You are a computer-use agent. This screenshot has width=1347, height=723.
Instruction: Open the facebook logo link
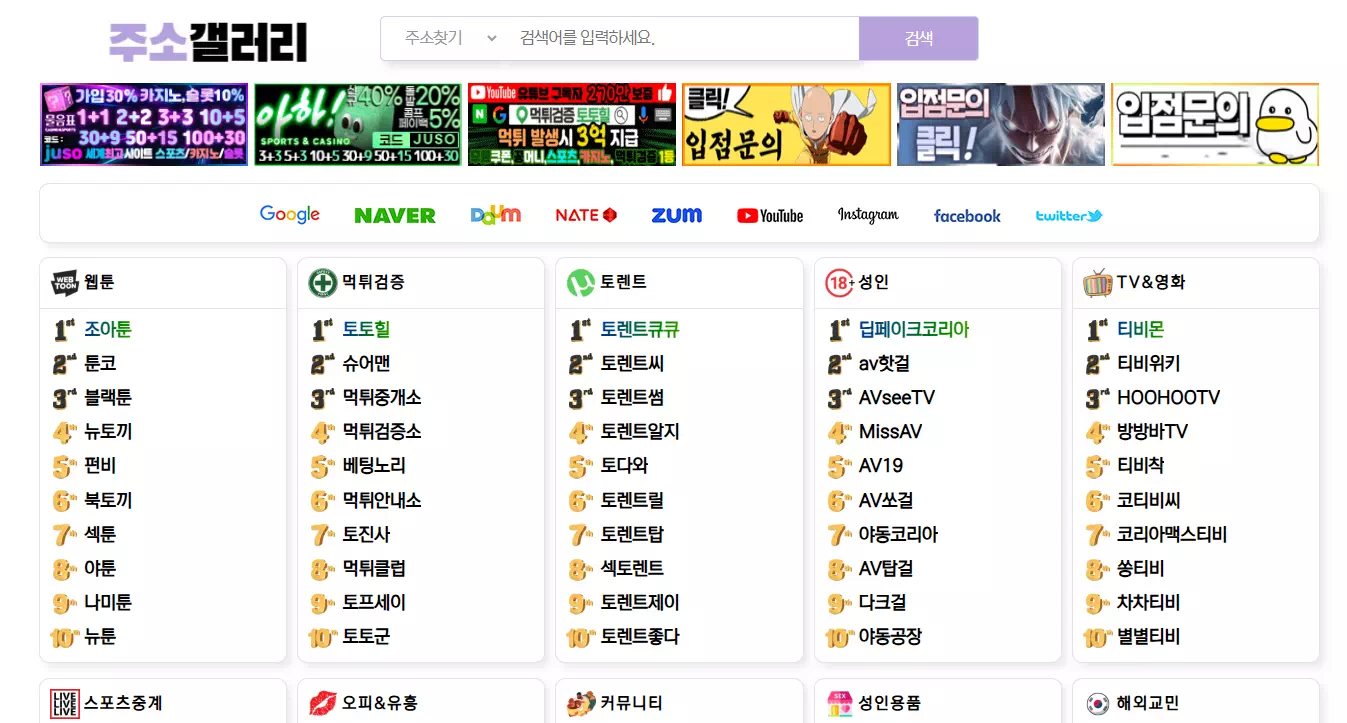click(x=967, y=215)
